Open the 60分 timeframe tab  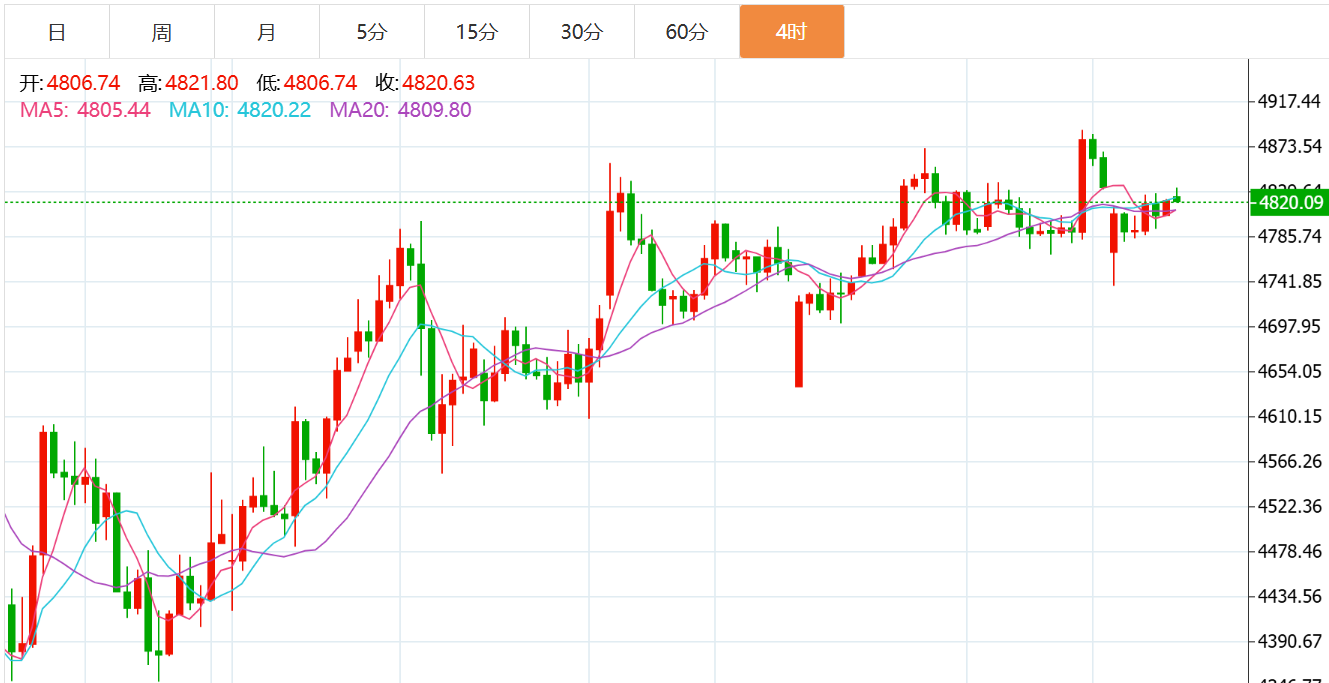point(686,32)
